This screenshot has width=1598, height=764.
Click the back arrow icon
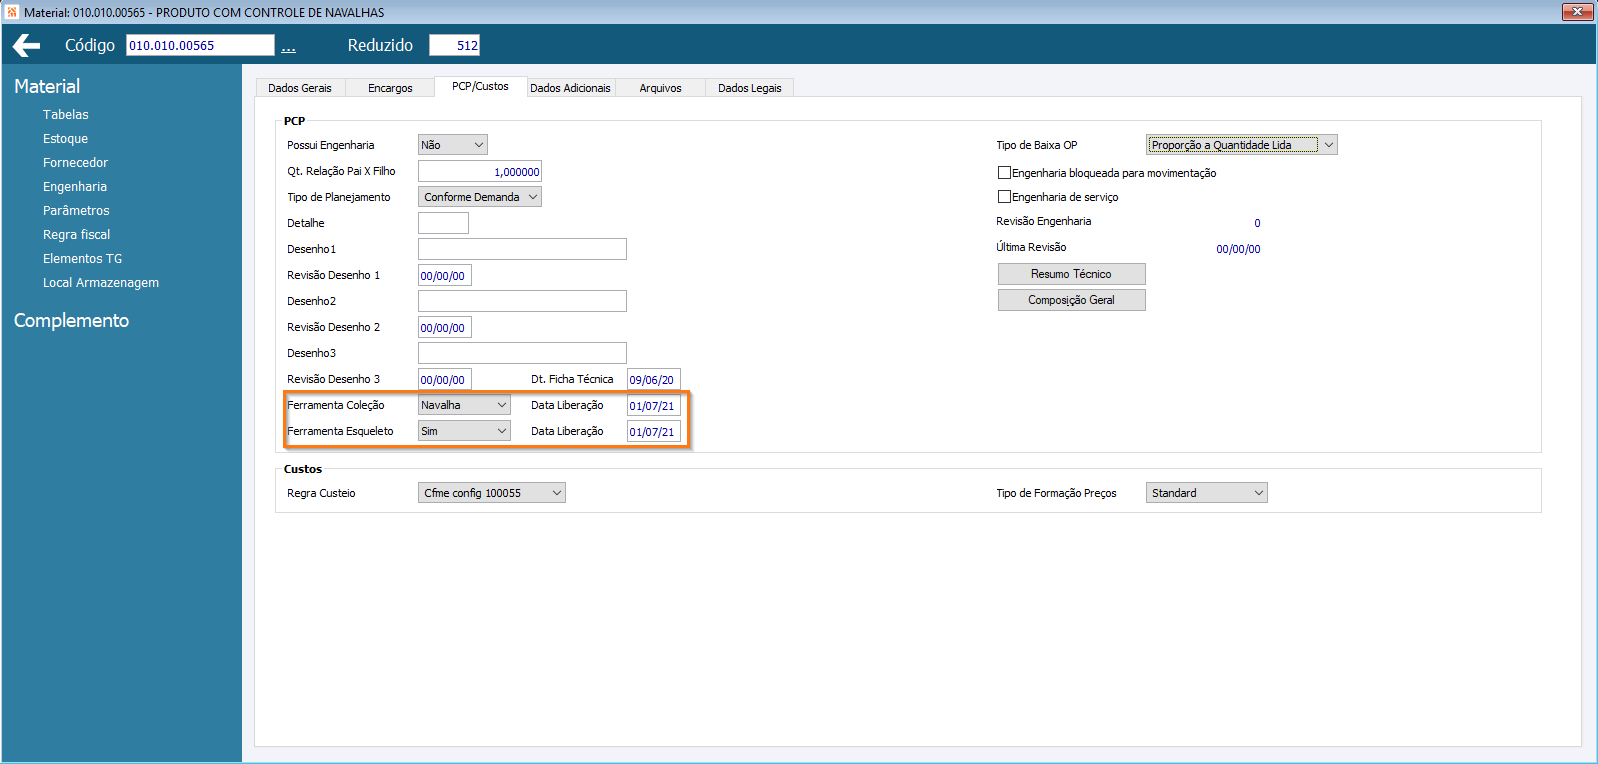[x=27, y=45]
